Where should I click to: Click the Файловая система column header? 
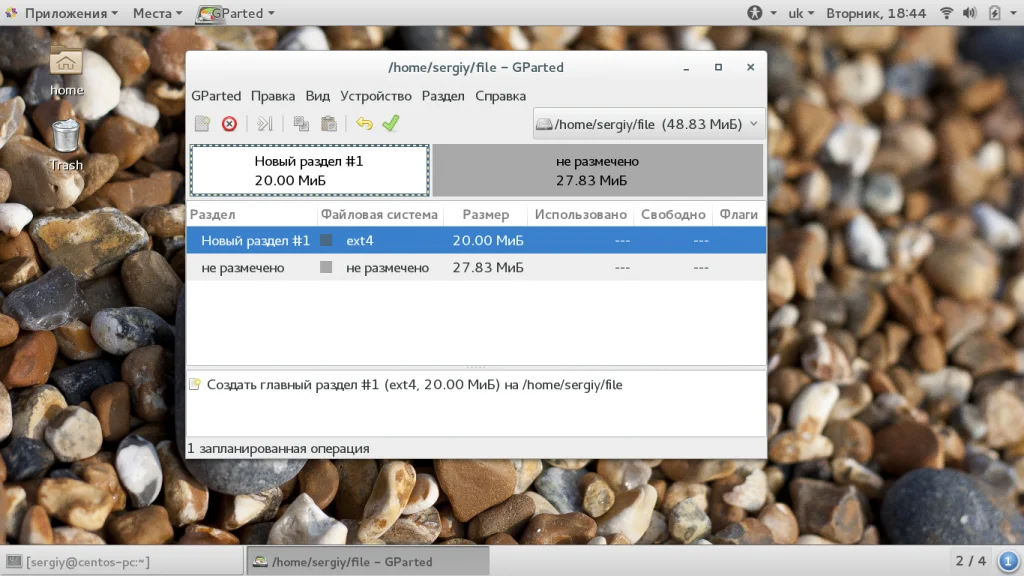tap(379, 214)
